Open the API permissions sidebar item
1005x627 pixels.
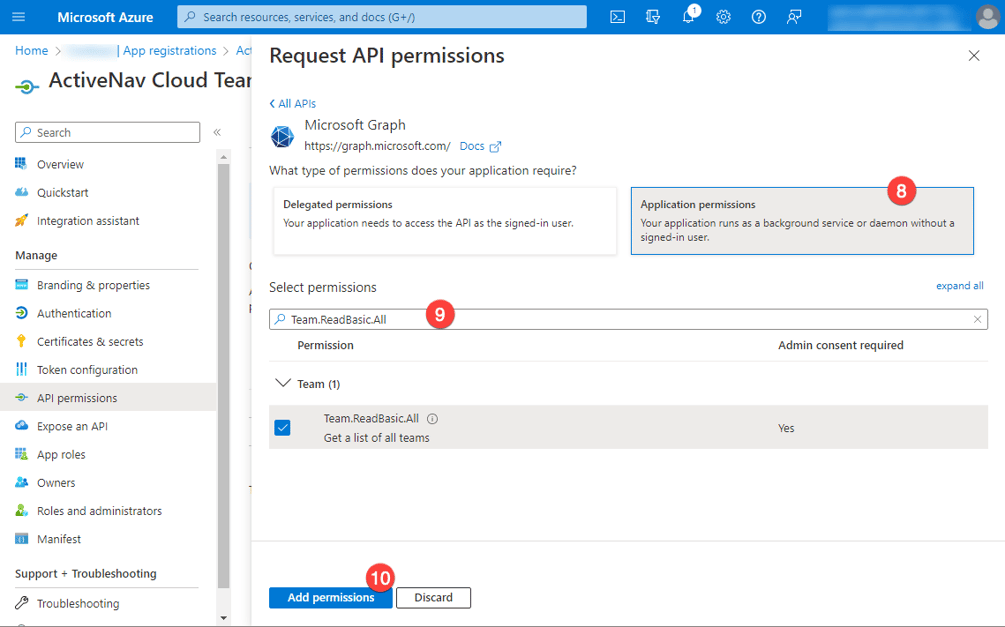(x=80, y=397)
